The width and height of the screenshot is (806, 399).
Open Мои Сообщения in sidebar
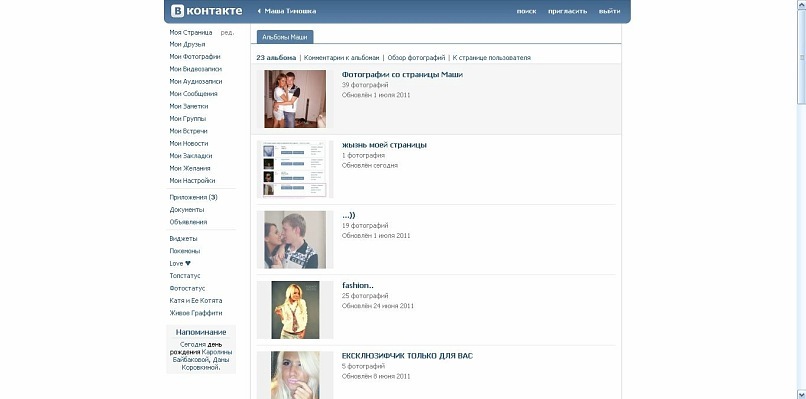(x=193, y=94)
